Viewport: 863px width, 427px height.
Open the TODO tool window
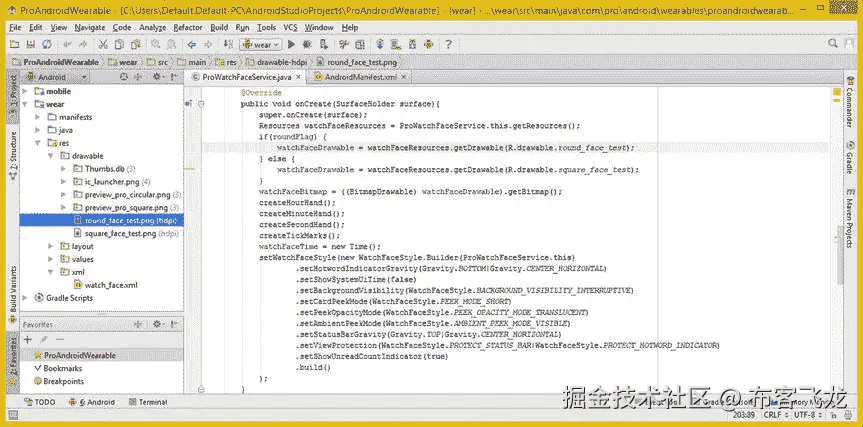point(40,402)
